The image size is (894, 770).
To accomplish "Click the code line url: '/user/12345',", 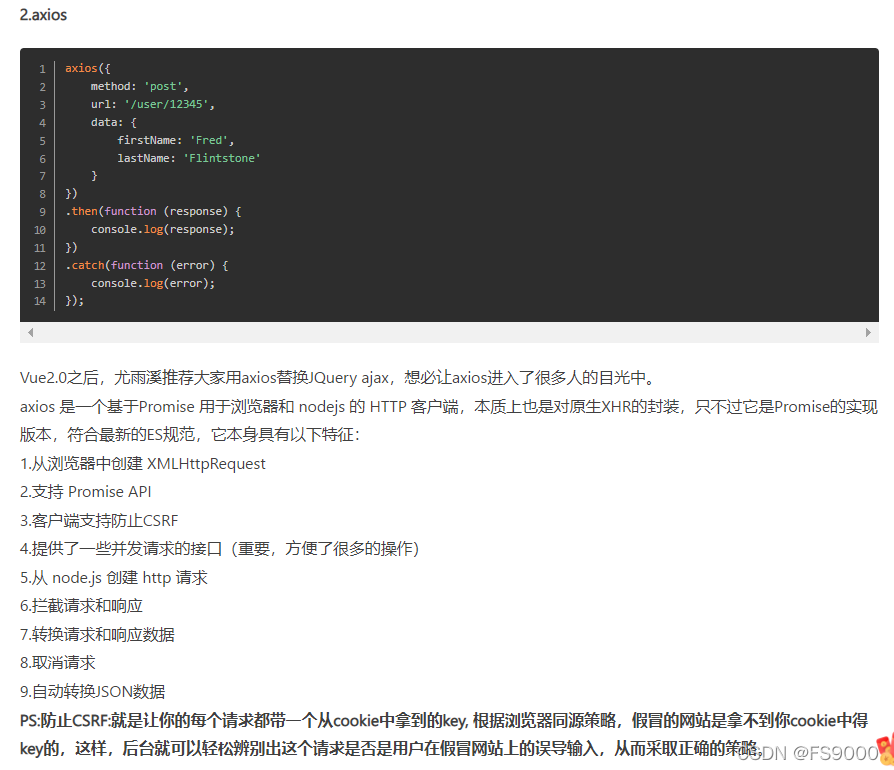I will [x=152, y=104].
